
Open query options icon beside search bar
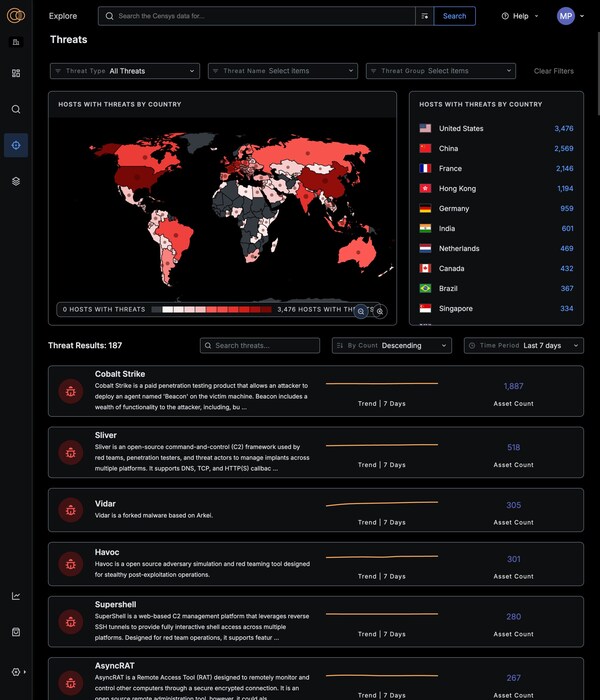click(x=425, y=16)
